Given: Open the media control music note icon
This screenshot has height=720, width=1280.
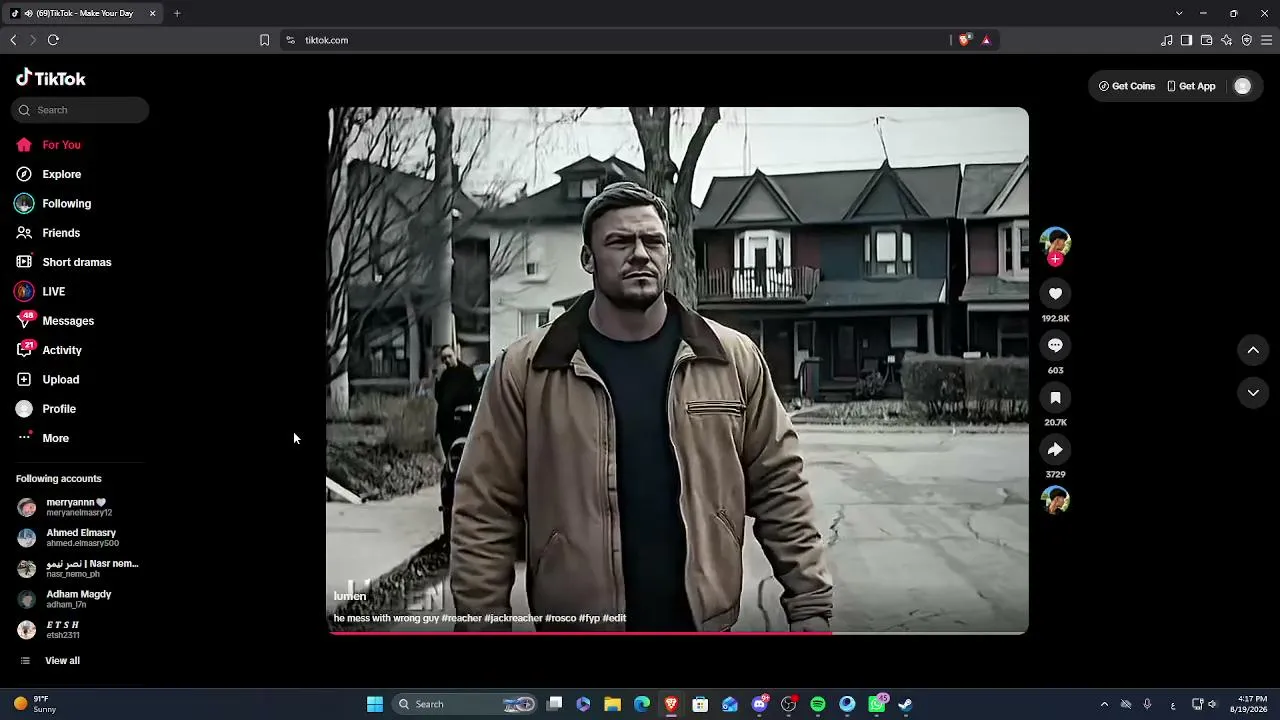Looking at the screenshot, I should [x=1166, y=40].
